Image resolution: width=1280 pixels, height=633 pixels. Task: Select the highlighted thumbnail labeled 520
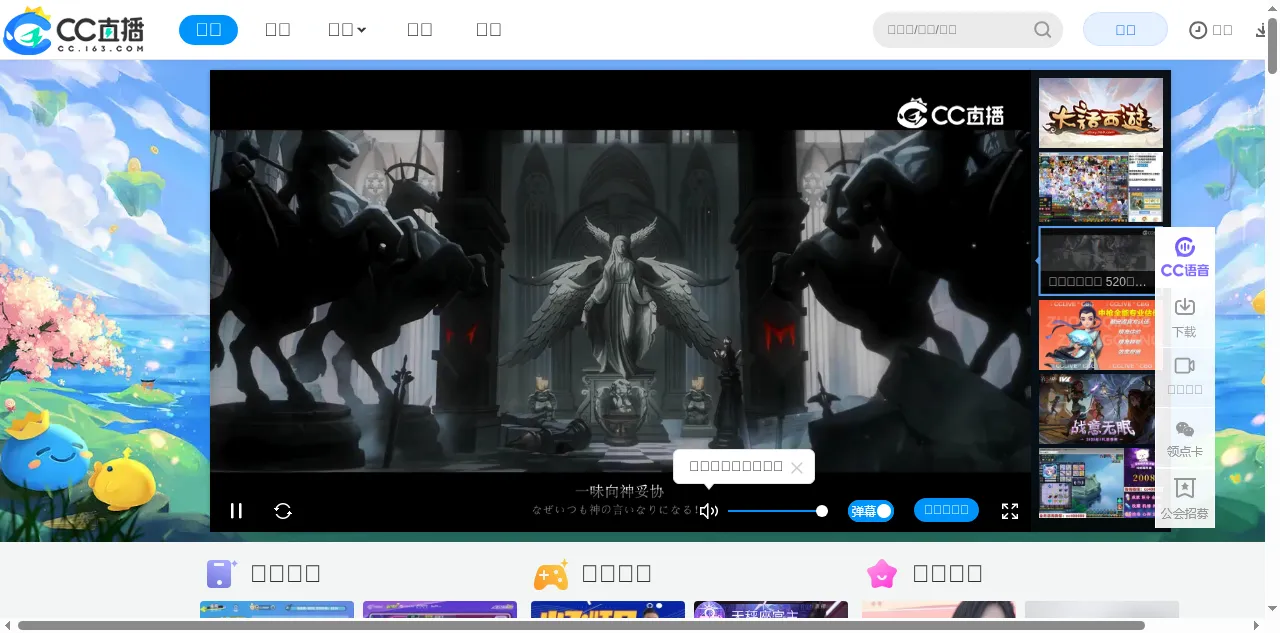coord(1097,261)
